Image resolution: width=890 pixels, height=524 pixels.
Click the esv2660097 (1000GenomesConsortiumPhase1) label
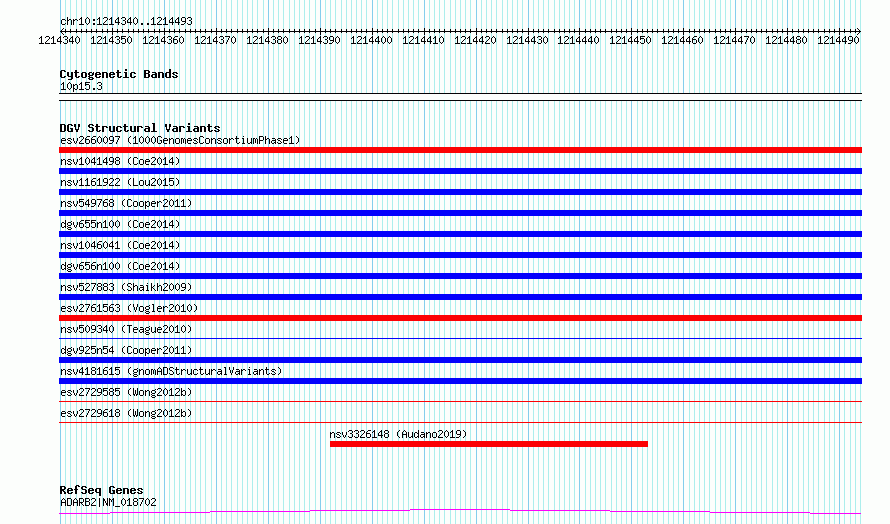[180, 140]
